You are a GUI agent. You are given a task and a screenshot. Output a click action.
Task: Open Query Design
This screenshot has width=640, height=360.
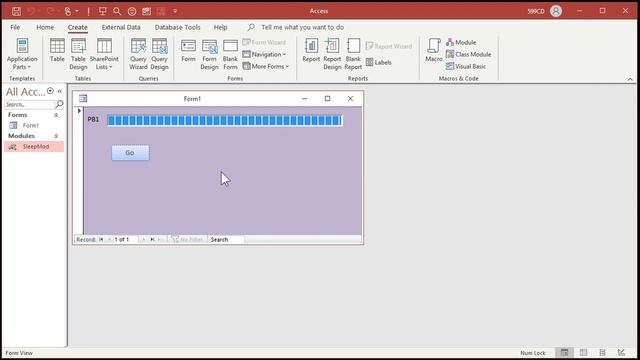click(x=159, y=54)
